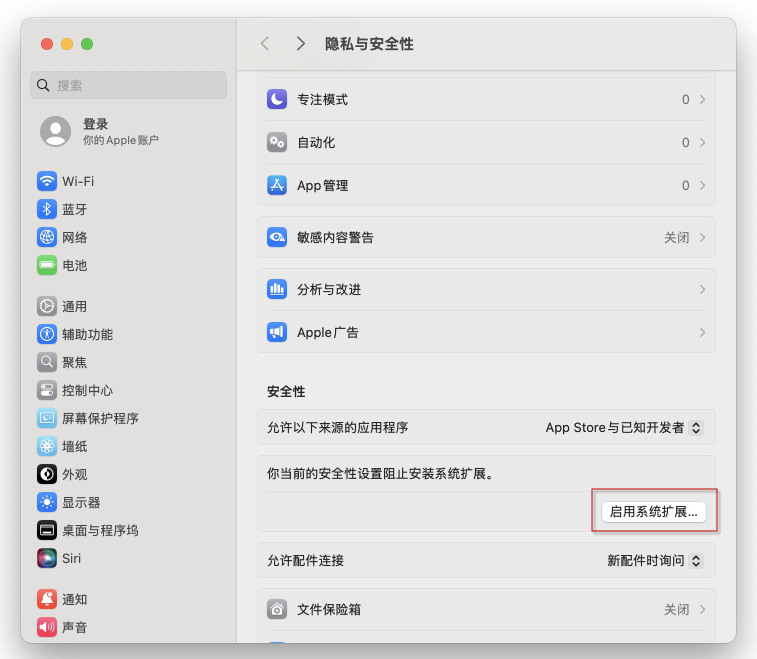Image resolution: width=757 pixels, height=659 pixels.
Task: Expand the 敏感内容警告 关闭 chevron
Action: click(x=702, y=238)
